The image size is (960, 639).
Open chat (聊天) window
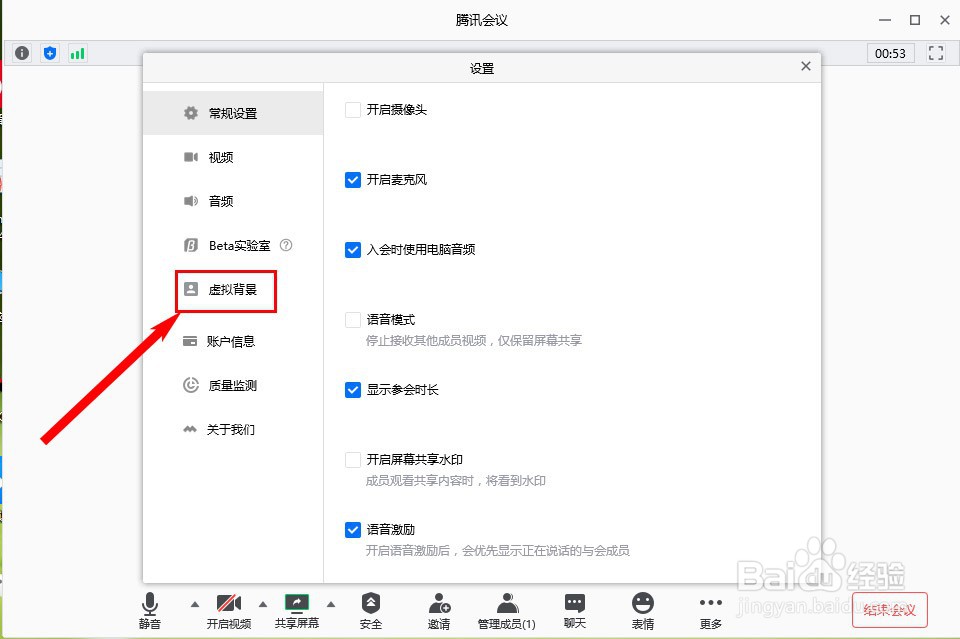coord(575,610)
